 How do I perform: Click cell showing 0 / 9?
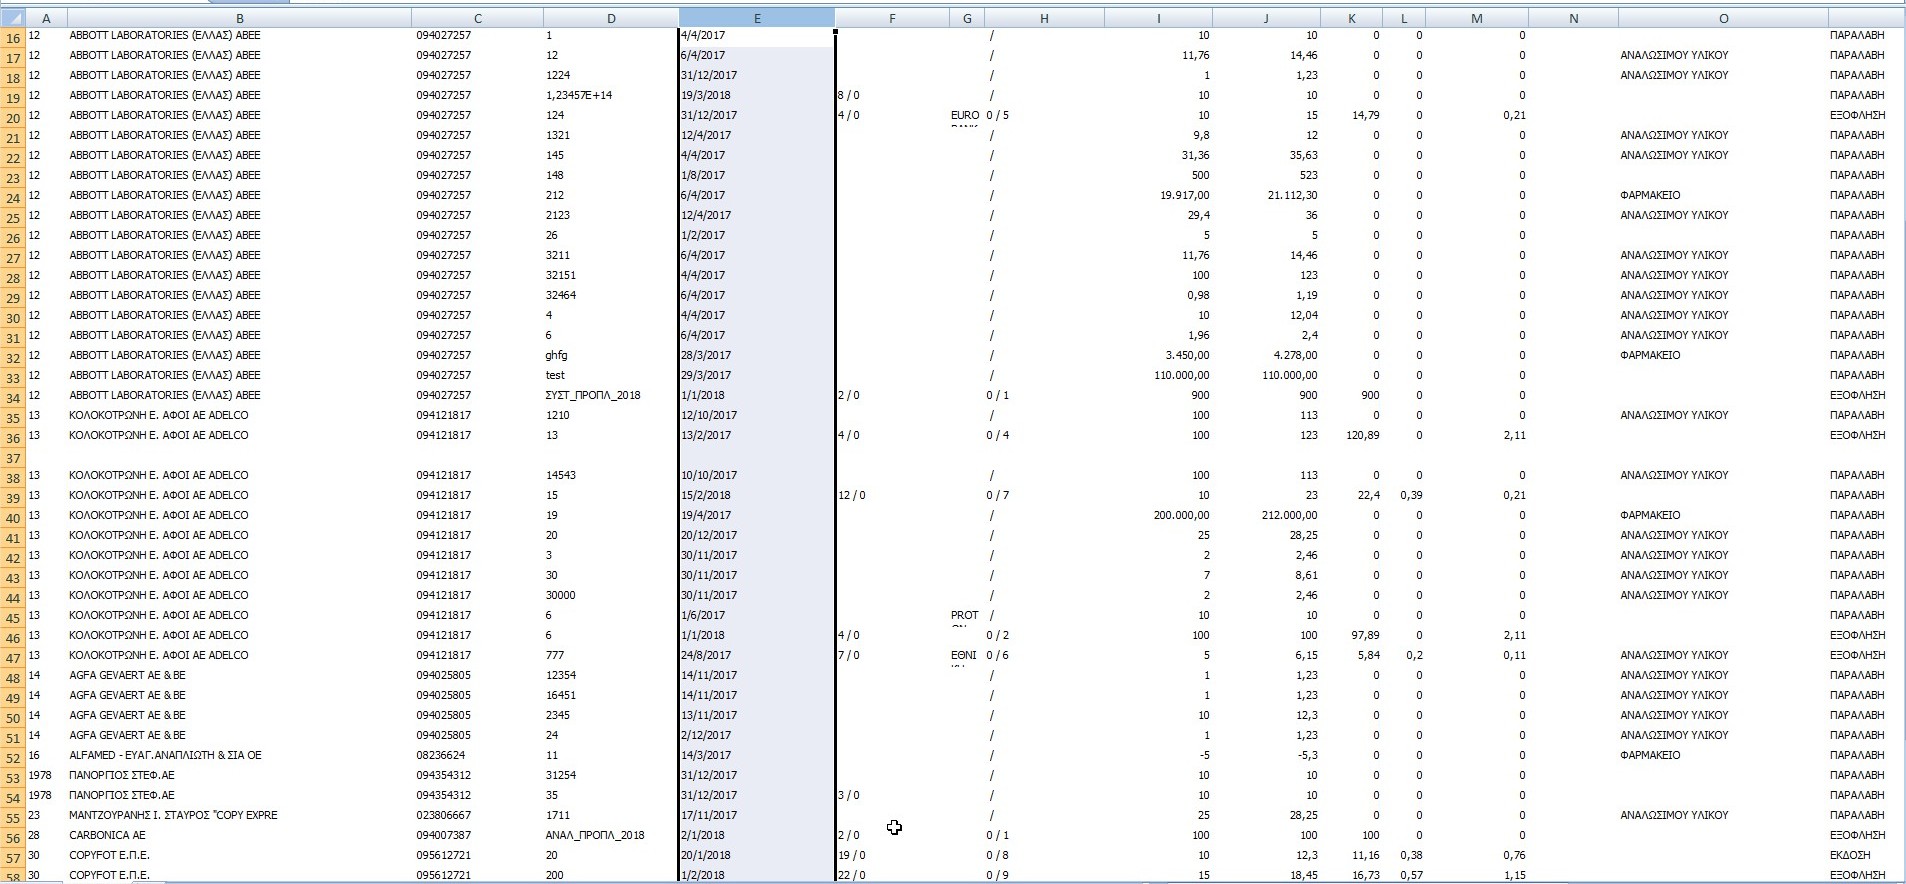coord(1044,875)
